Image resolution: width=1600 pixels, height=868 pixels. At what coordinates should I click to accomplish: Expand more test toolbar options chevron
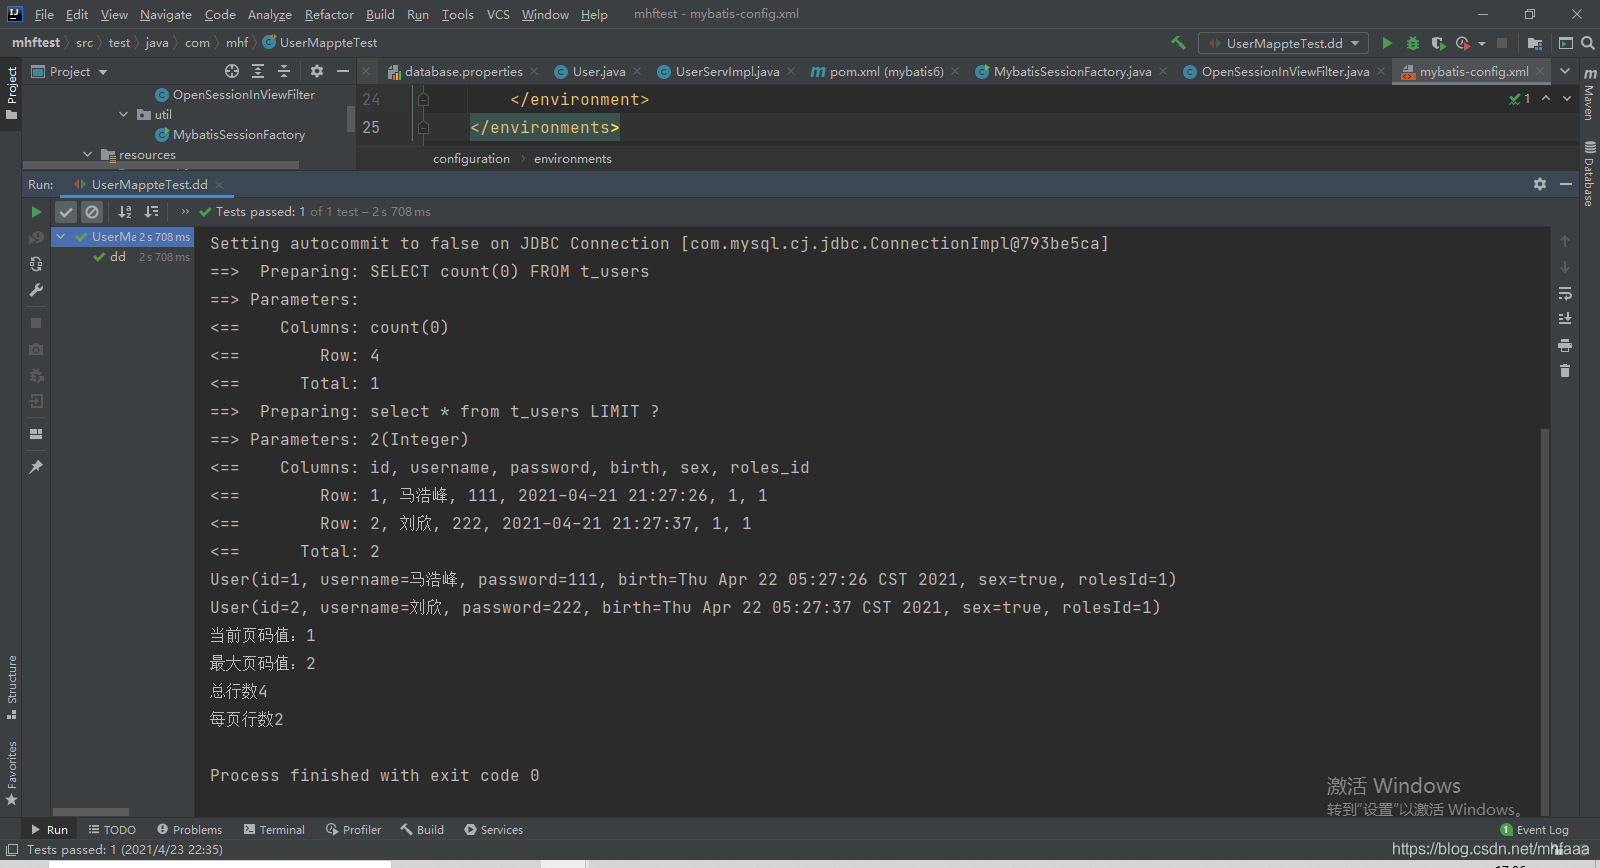[185, 212]
